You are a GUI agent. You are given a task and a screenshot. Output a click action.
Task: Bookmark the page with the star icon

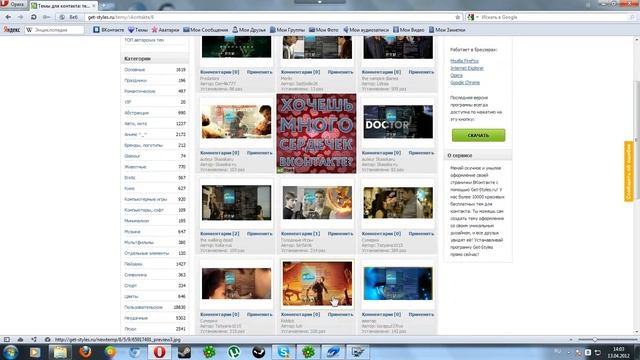pyautogui.click(x=458, y=17)
